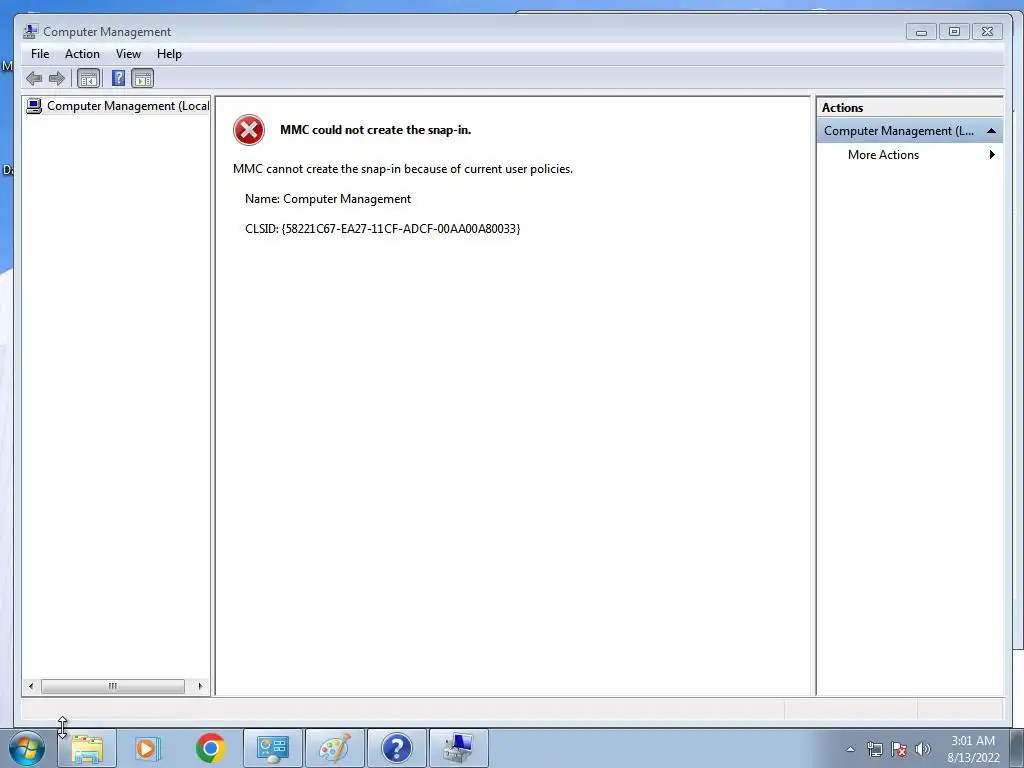Click the red error icon

[249, 130]
